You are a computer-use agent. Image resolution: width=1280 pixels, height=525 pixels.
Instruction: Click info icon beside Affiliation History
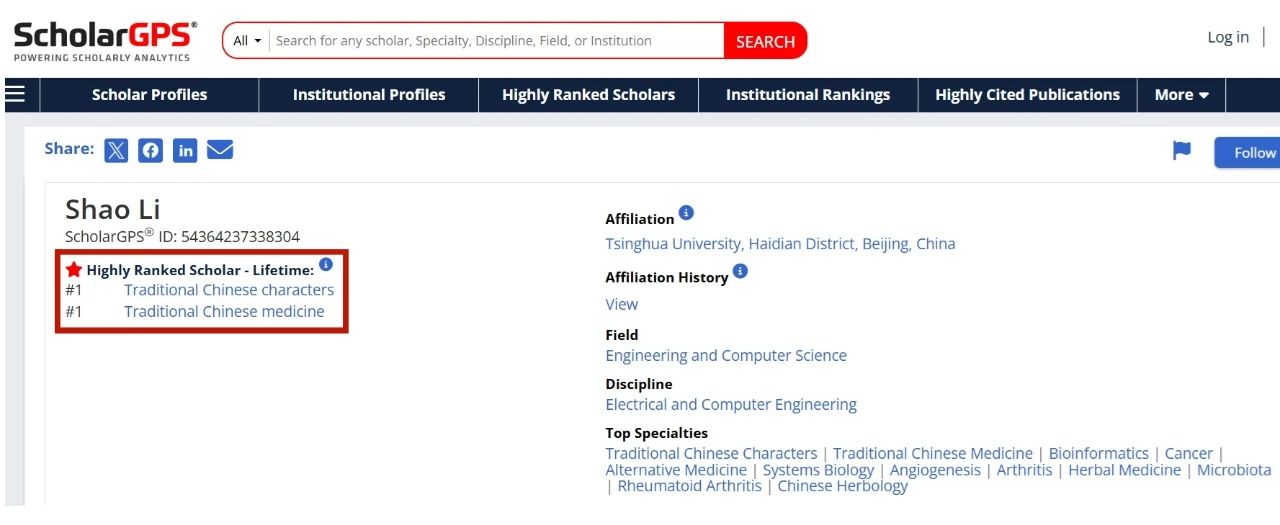click(740, 271)
